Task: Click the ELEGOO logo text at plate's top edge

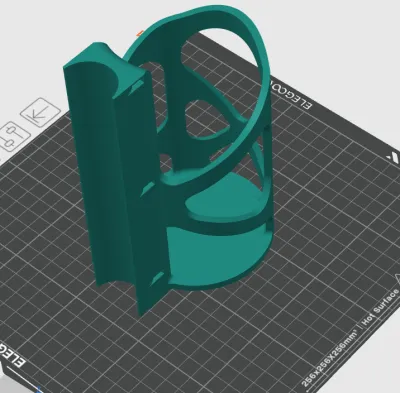Action: (290, 94)
